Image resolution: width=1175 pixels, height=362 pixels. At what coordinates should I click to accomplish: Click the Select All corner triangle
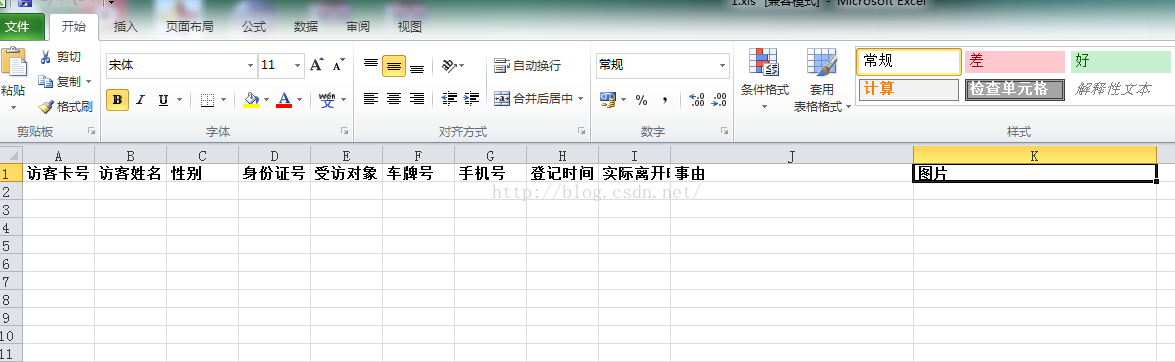point(11,155)
